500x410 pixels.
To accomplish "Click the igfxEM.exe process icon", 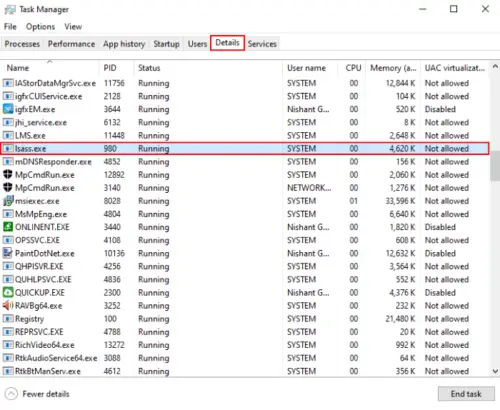I will (8, 109).
